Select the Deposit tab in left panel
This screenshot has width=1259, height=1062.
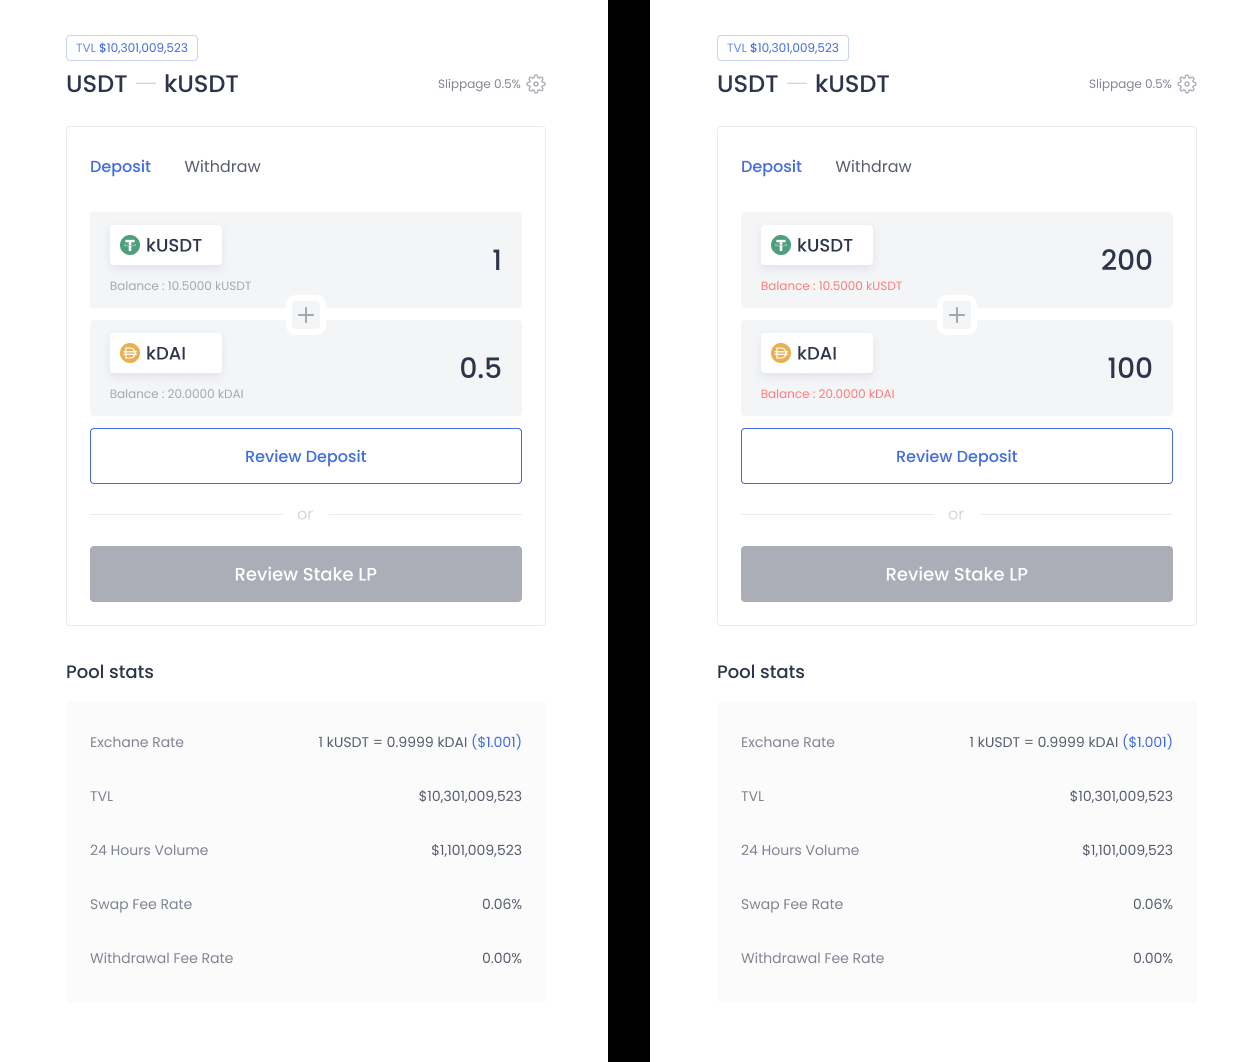coord(120,166)
